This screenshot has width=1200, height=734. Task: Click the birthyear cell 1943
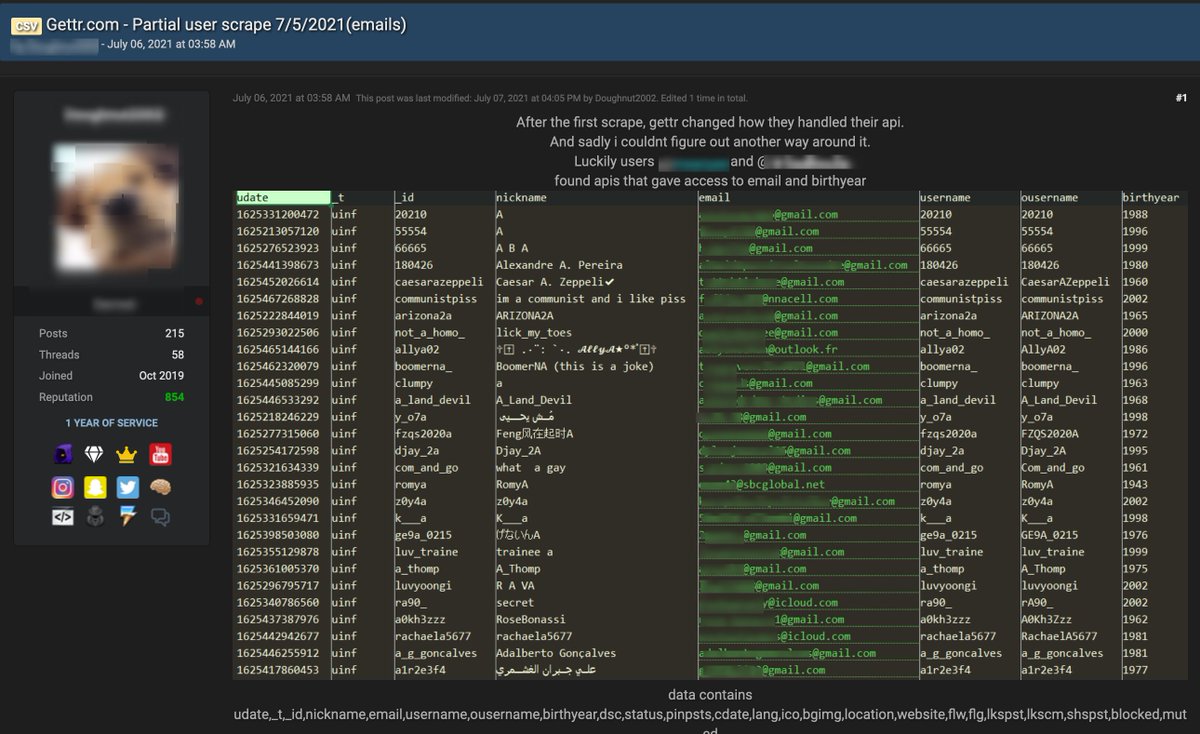(x=1135, y=484)
